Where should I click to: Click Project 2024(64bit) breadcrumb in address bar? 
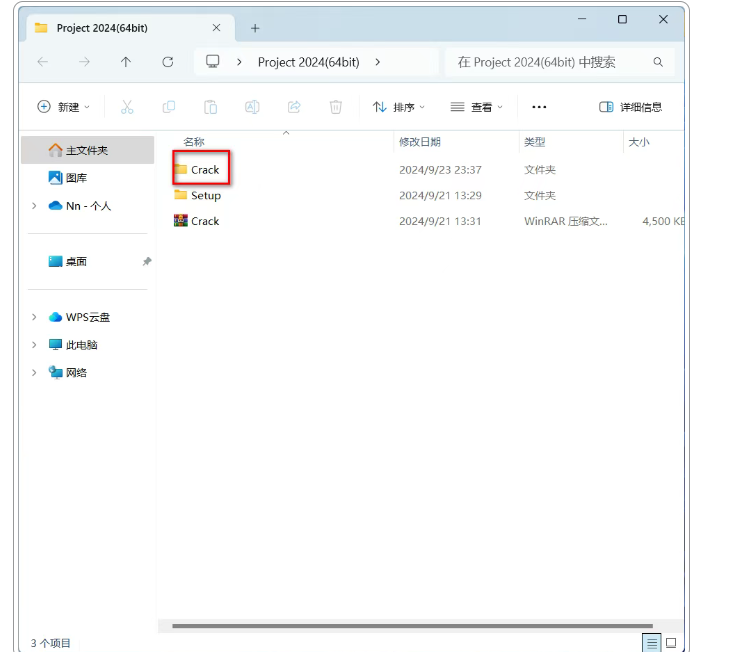point(309,62)
